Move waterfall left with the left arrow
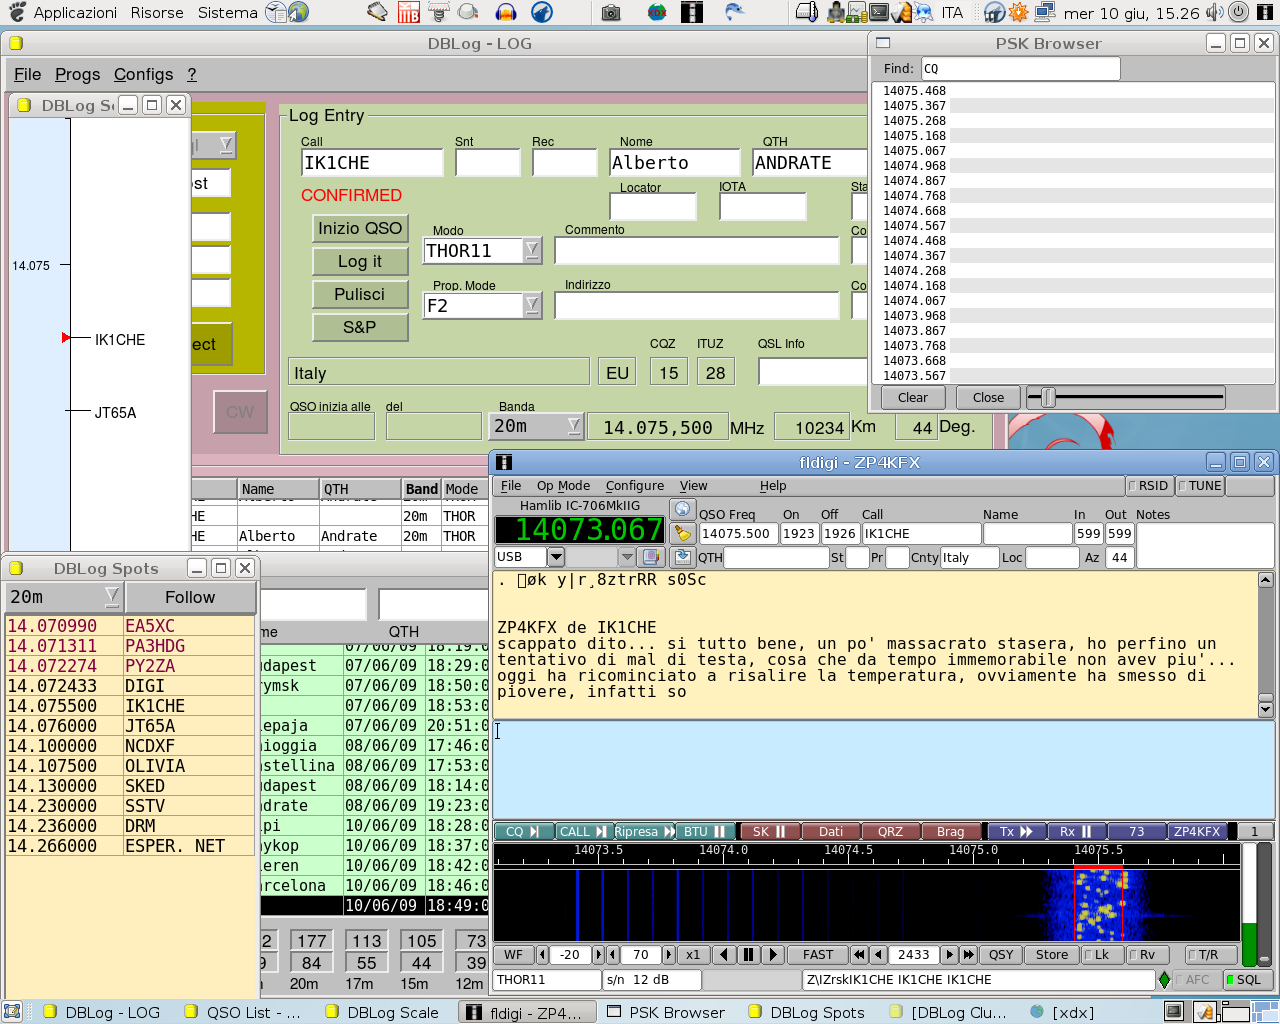 pyautogui.click(x=725, y=955)
